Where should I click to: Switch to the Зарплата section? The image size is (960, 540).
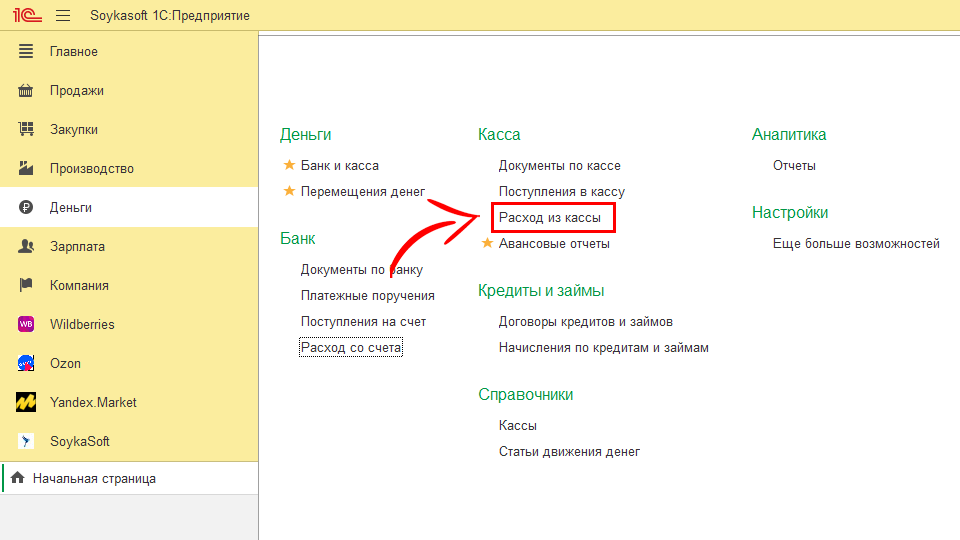pos(77,246)
